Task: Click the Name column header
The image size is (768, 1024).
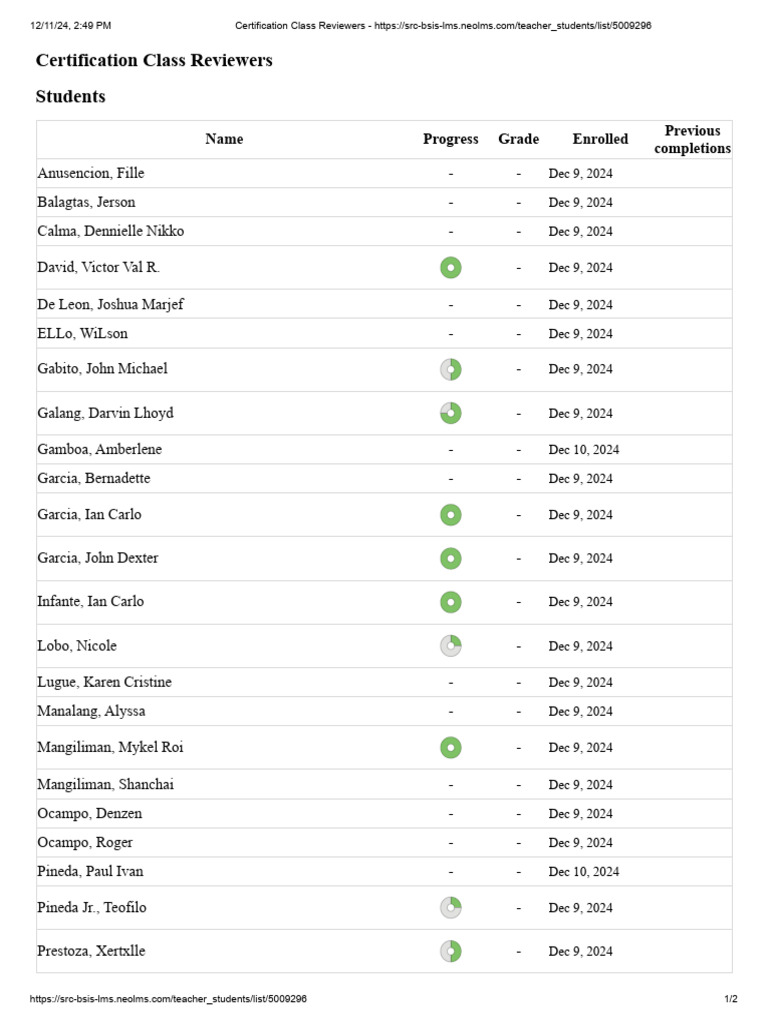Action: click(224, 139)
